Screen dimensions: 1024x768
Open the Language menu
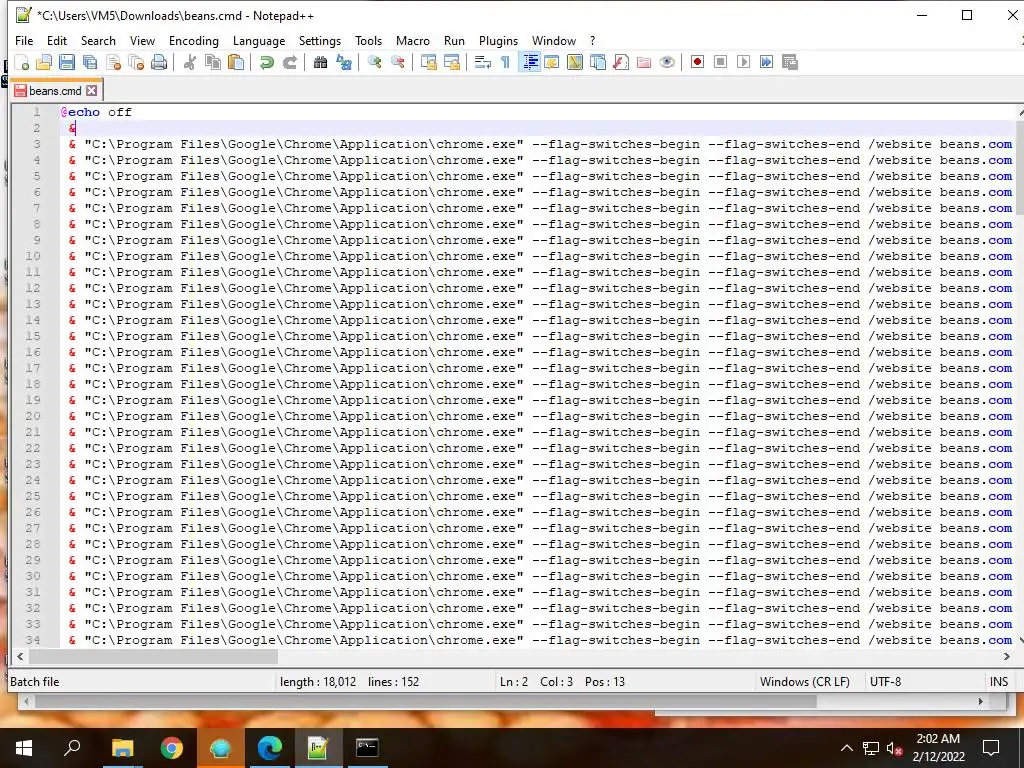click(x=259, y=40)
